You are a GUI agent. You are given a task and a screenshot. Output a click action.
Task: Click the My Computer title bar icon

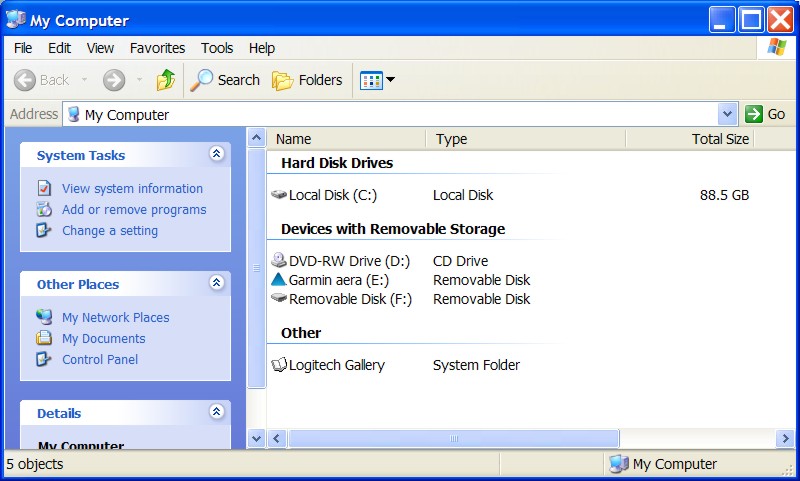[16, 19]
